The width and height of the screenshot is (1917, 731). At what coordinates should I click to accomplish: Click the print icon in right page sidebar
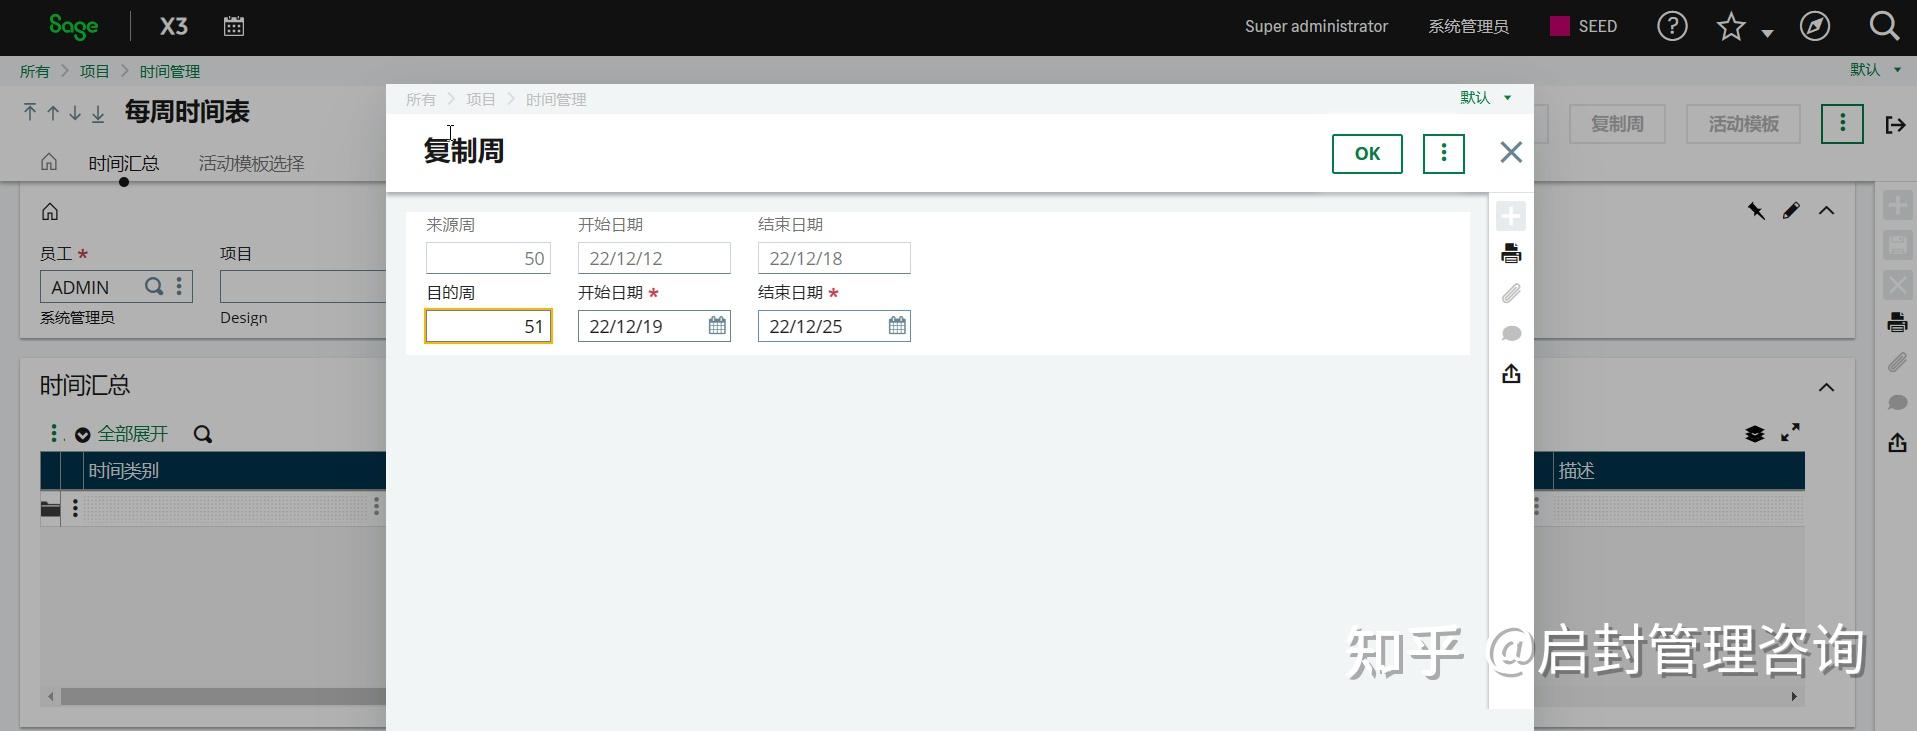click(1897, 322)
